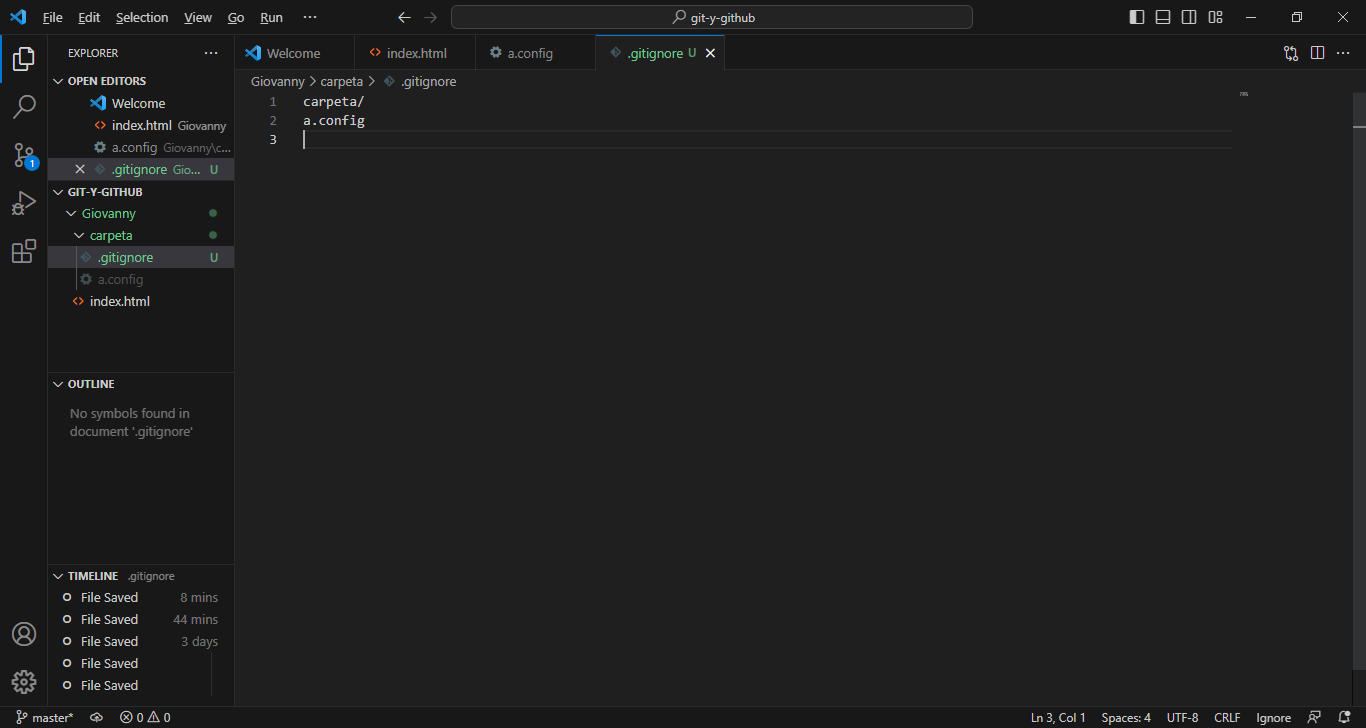The width and height of the screenshot is (1366, 728).
Task: Collapse the Timeline section
Action: click(x=141, y=576)
